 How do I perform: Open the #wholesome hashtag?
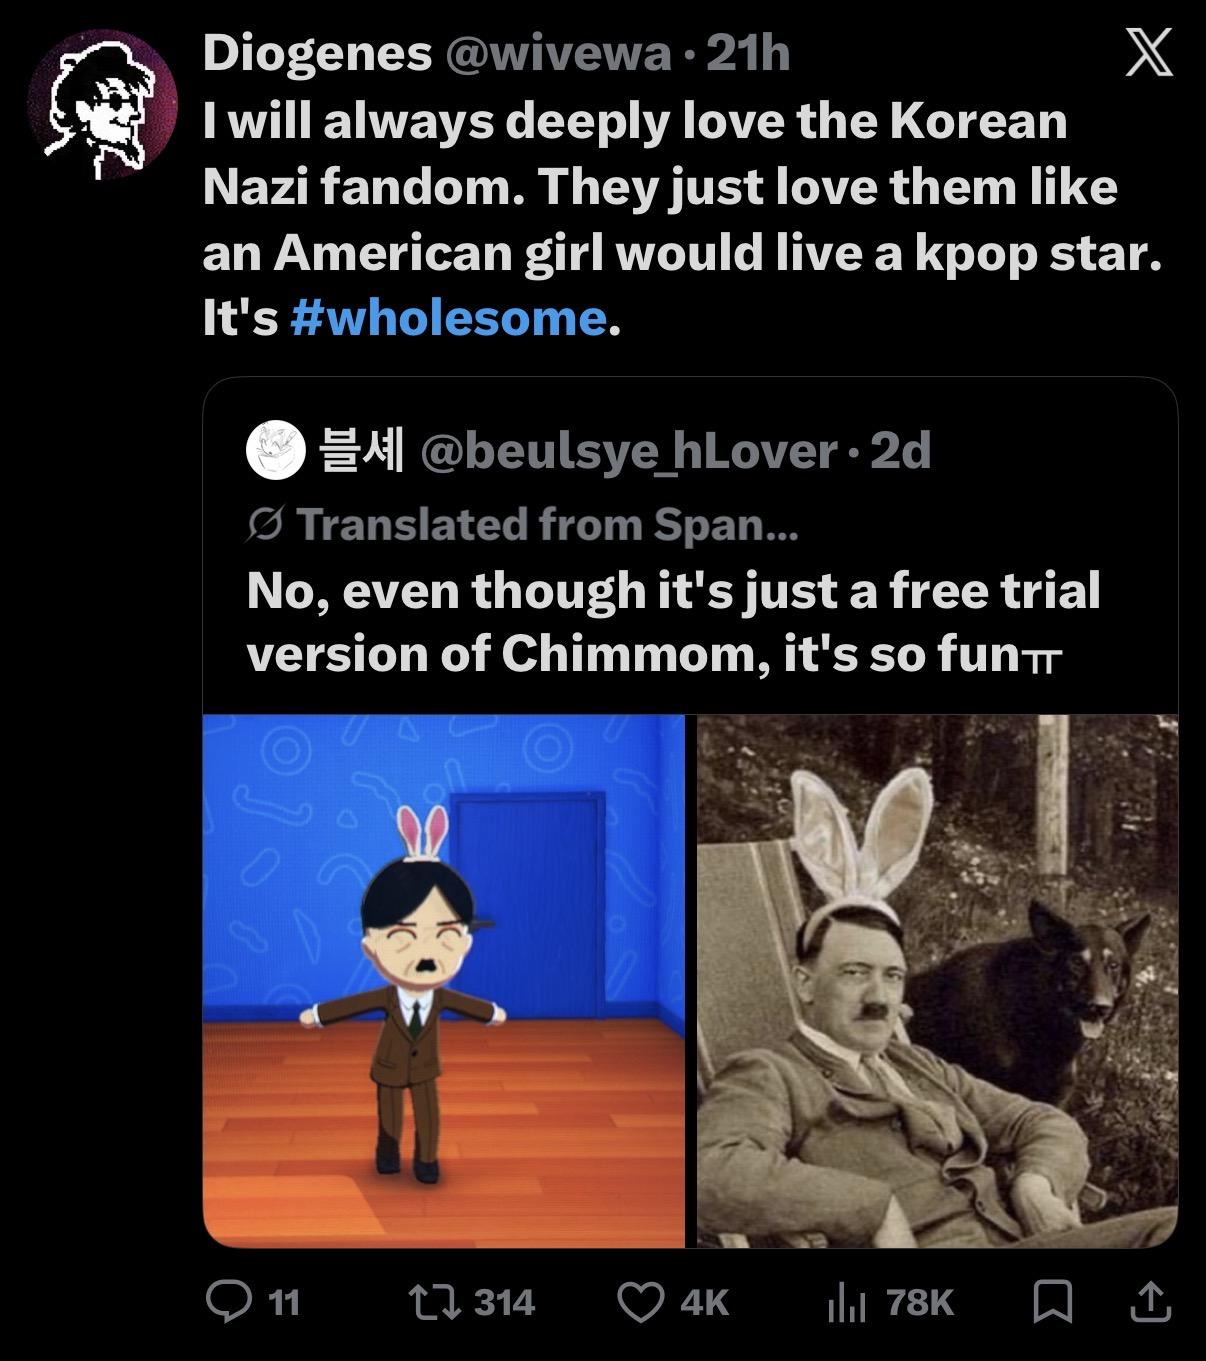448,318
